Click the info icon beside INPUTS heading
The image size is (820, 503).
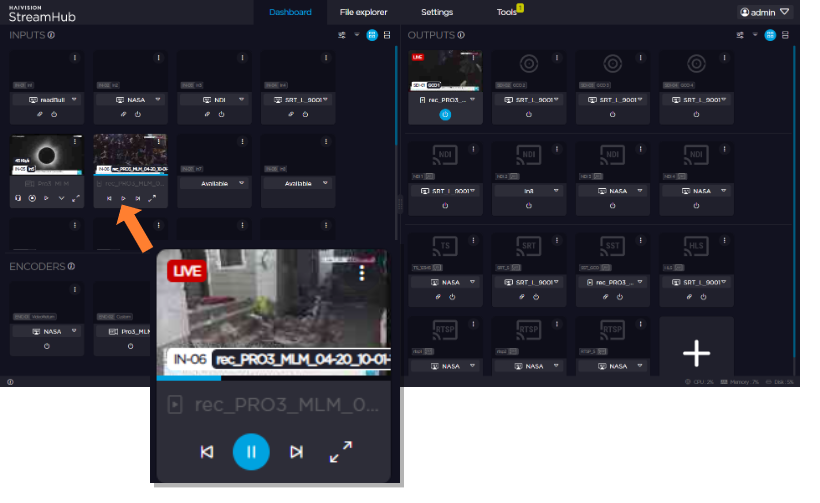(x=51, y=35)
